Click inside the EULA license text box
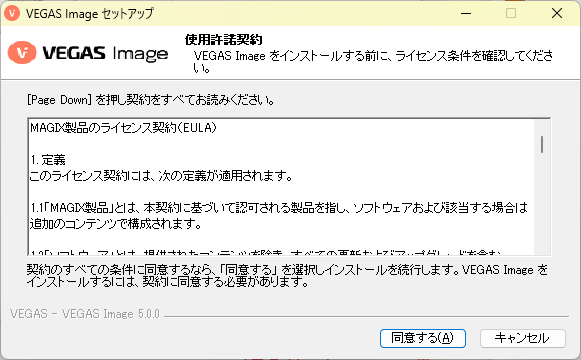The width and height of the screenshot is (581, 360). [x=289, y=187]
